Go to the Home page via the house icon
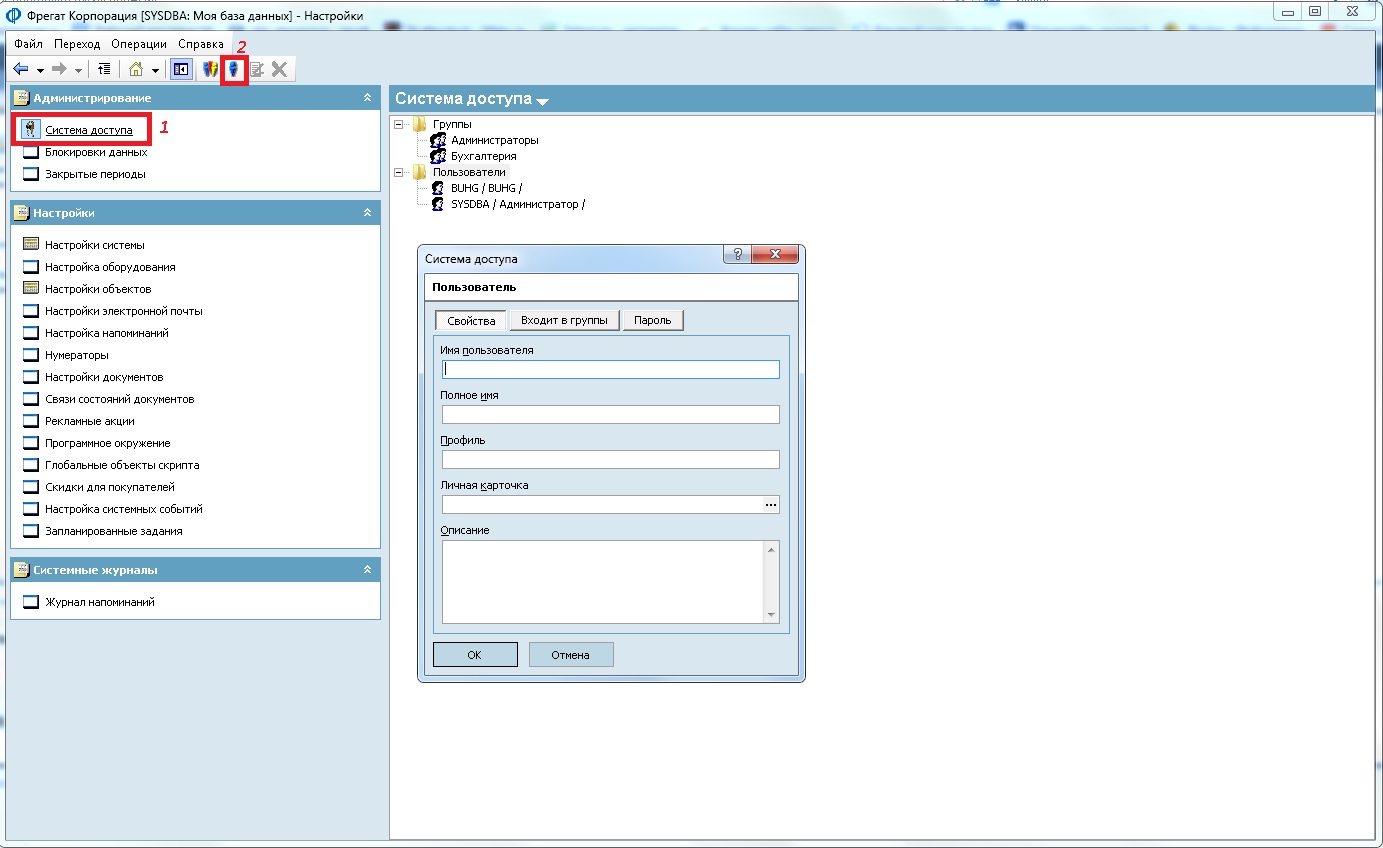Image resolution: width=1383 pixels, height=848 pixels. (136, 69)
